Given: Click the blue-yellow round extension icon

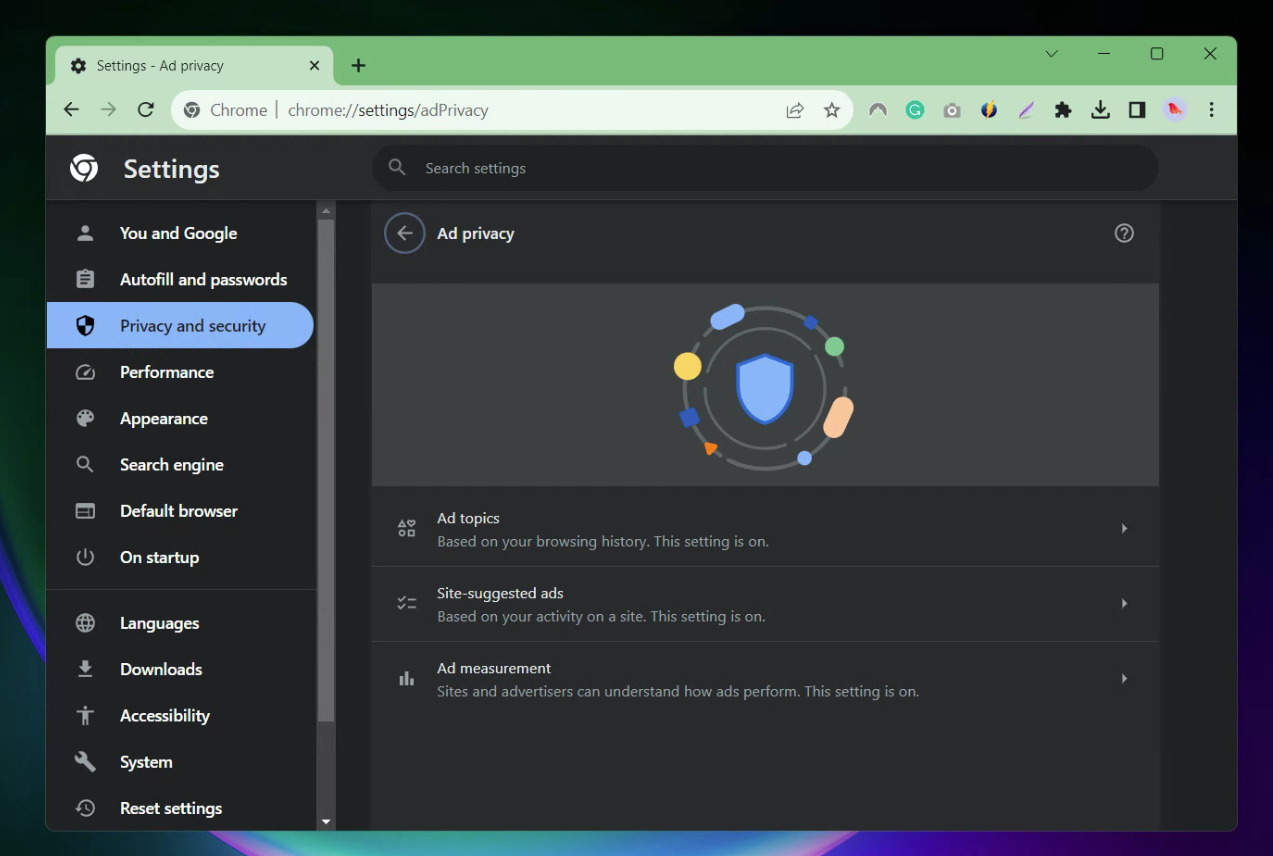Looking at the screenshot, I should (989, 110).
